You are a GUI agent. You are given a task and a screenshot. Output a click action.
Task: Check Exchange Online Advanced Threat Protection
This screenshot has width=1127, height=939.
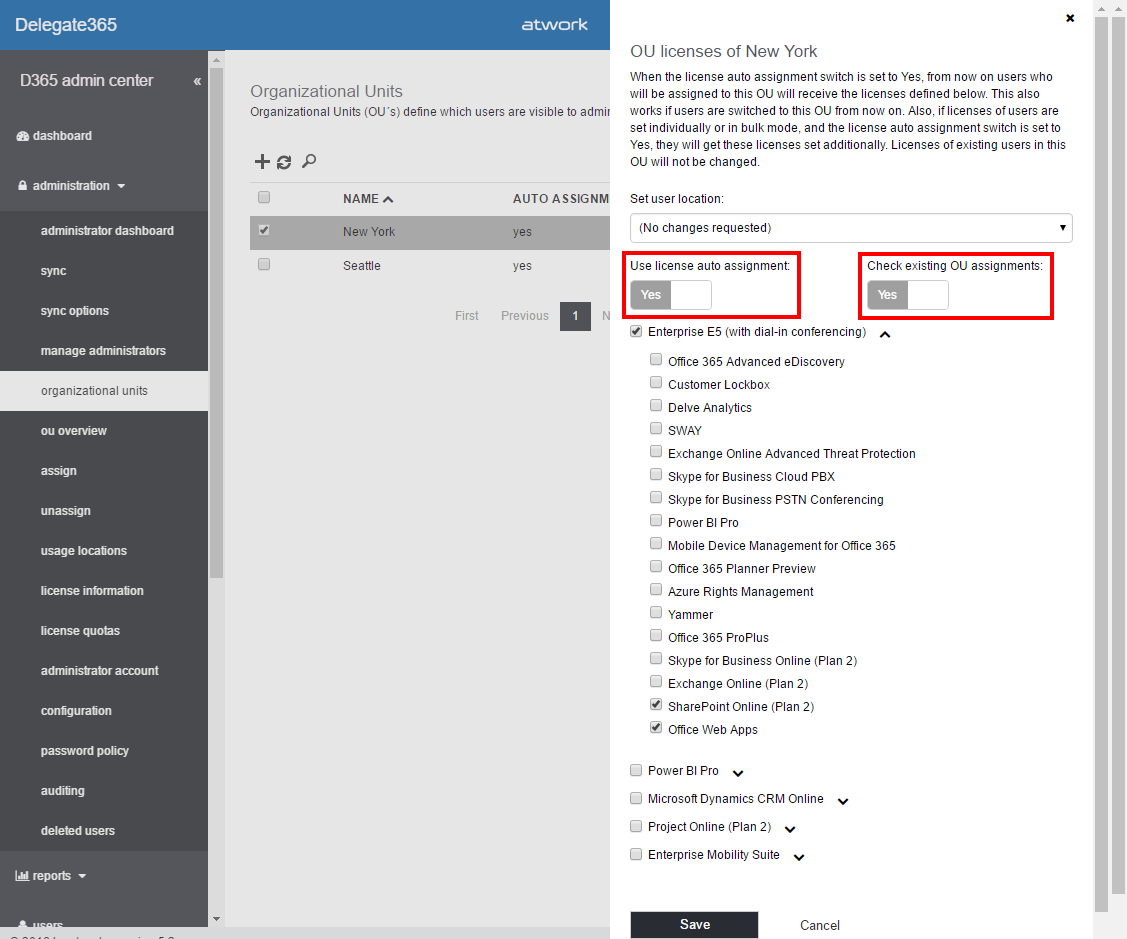click(656, 452)
